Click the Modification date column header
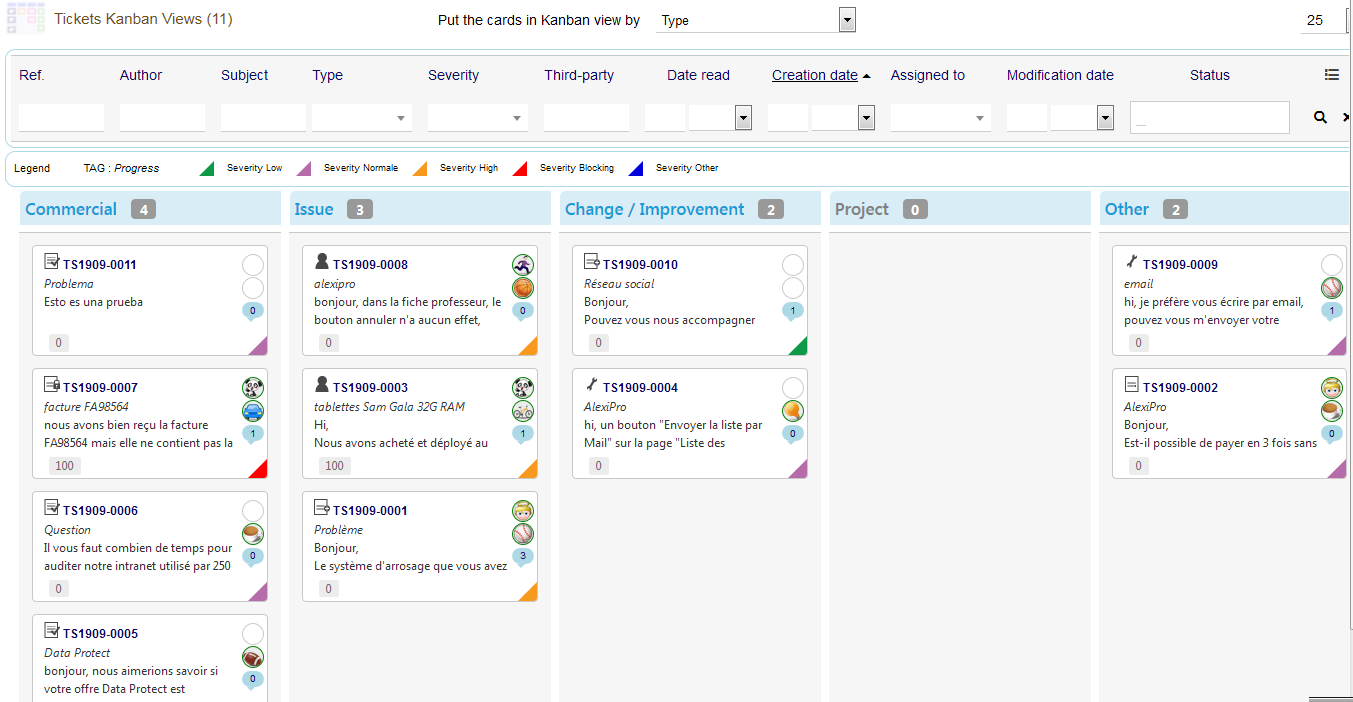1353x702 pixels. (x=1060, y=75)
